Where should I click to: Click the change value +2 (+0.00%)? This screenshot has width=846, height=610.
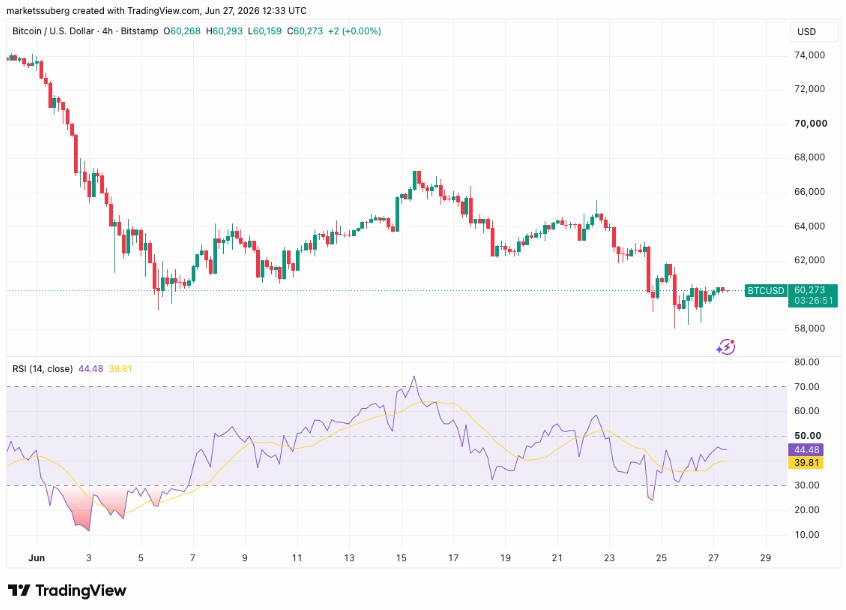pos(354,31)
